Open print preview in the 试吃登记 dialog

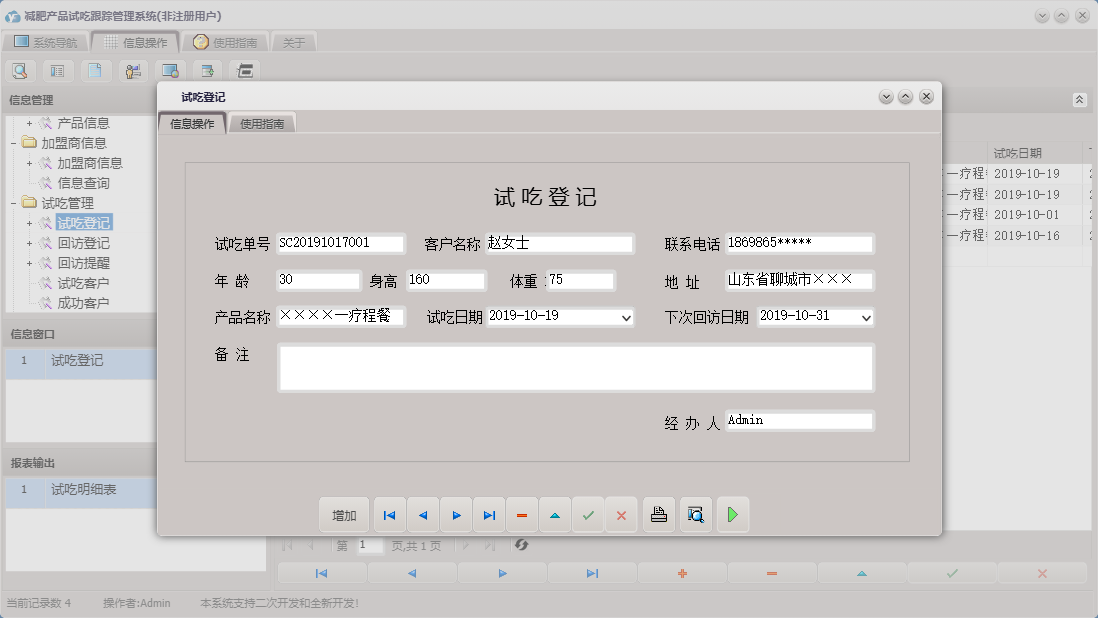[695, 514]
